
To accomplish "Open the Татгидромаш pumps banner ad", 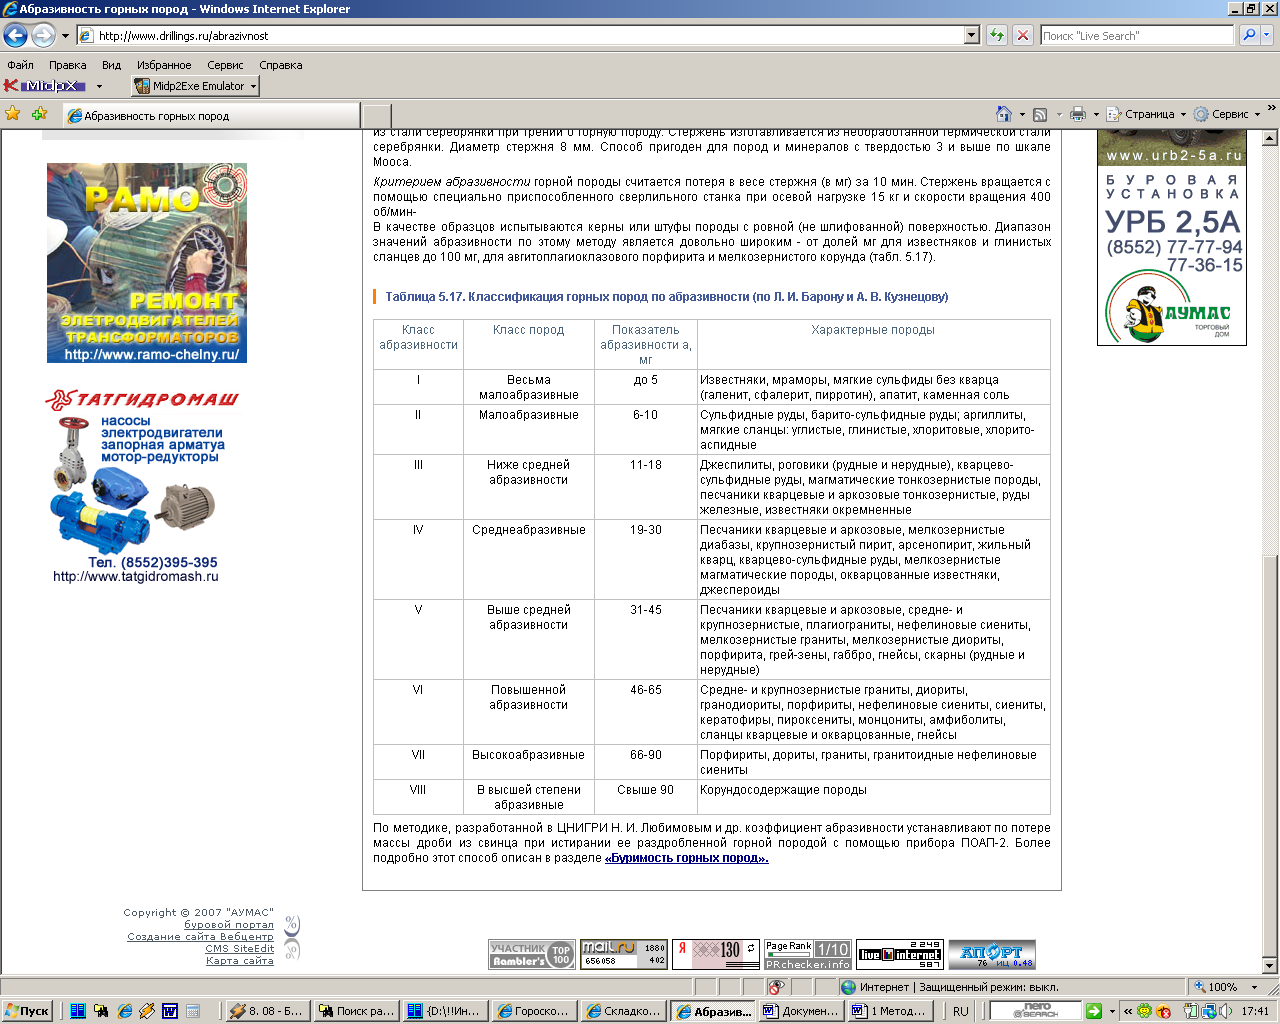I will click(x=142, y=486).
